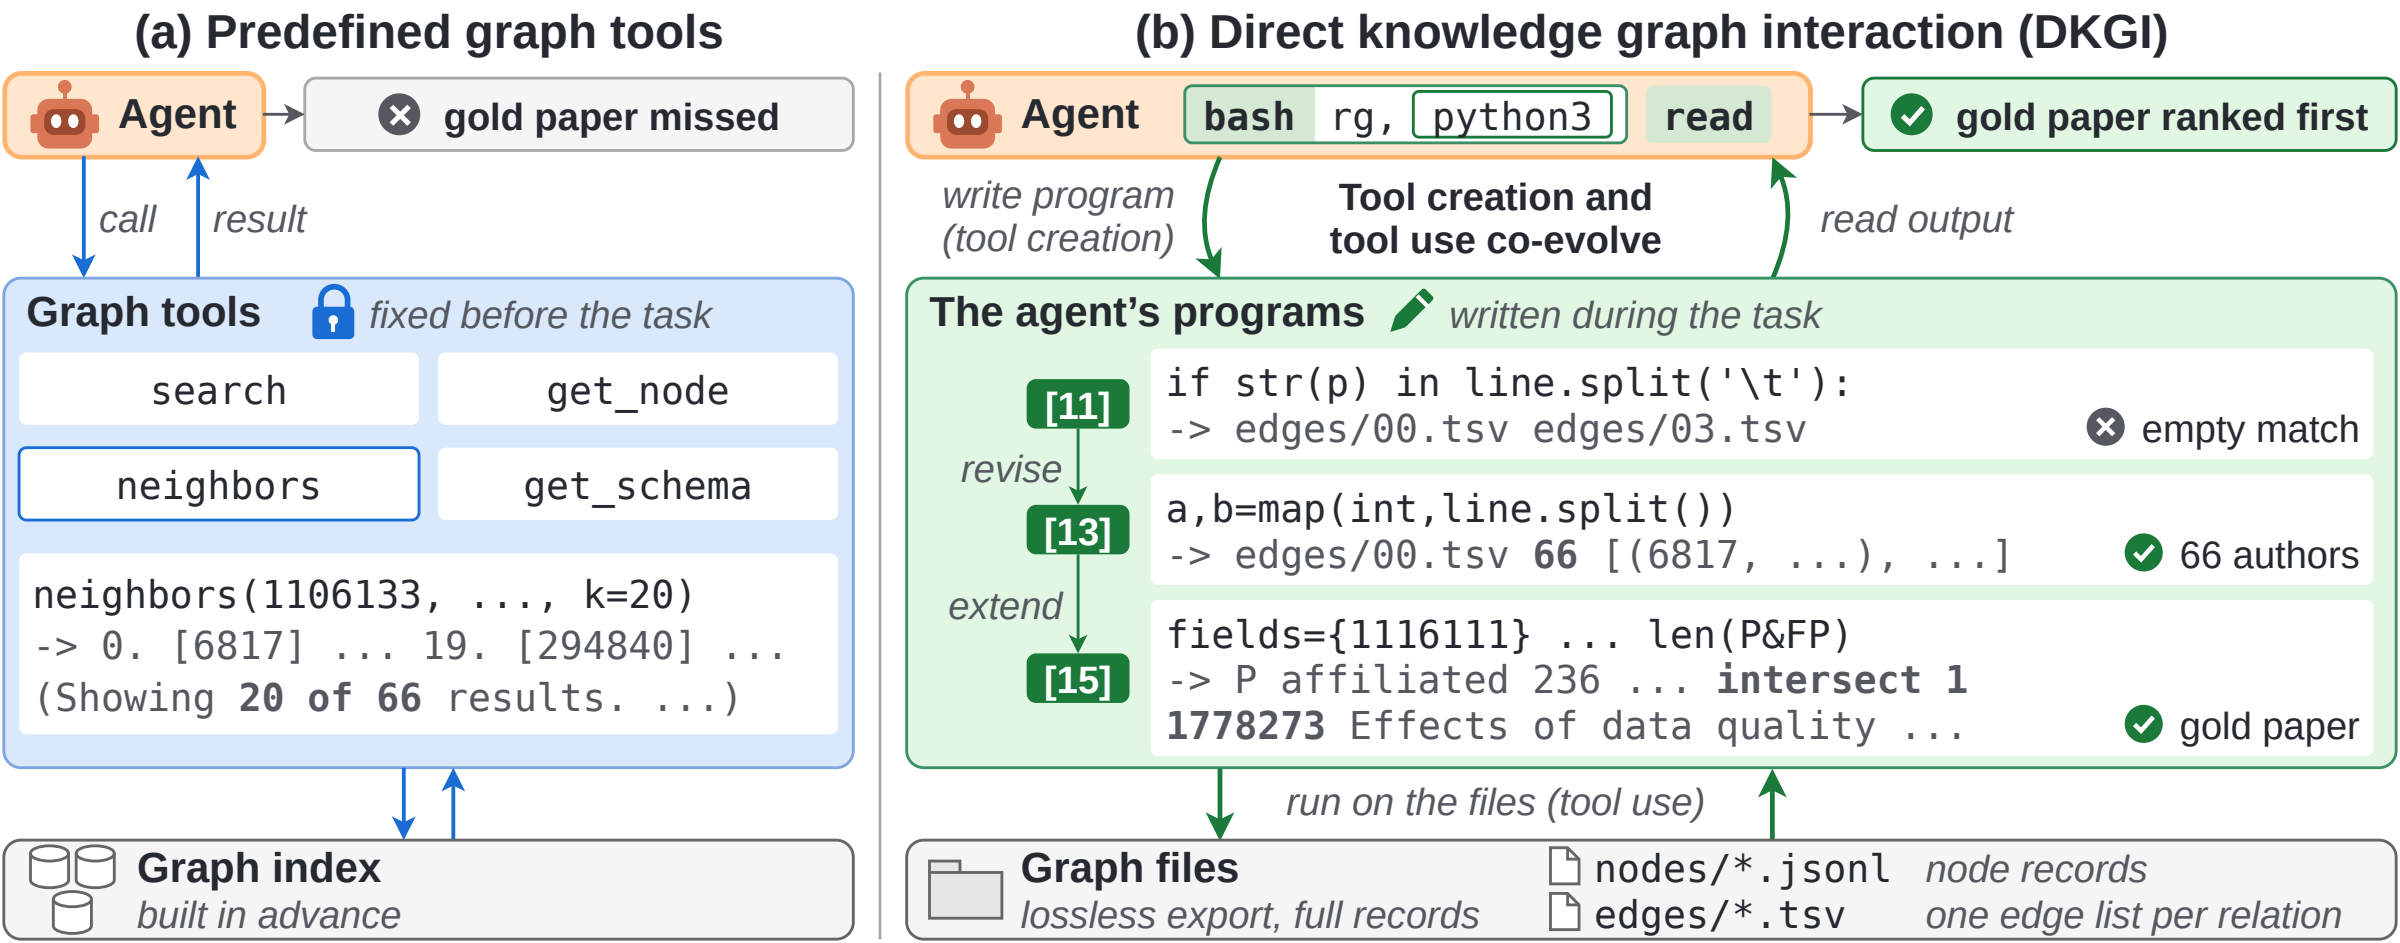Select the highlighted neighbors tool box

219,484
